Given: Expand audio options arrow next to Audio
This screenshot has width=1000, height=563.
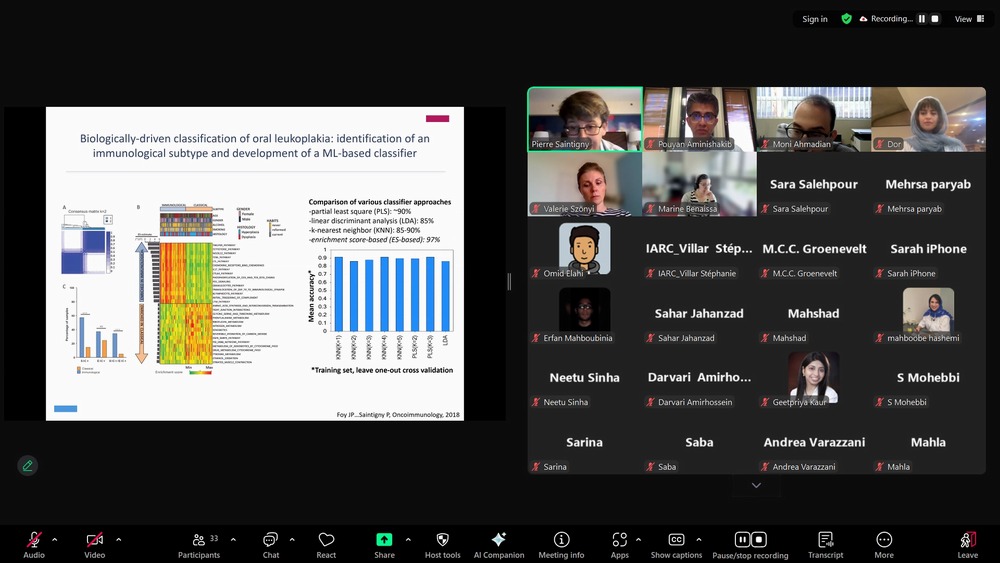Looking at the screenshot, I should (x=55, y=539).
